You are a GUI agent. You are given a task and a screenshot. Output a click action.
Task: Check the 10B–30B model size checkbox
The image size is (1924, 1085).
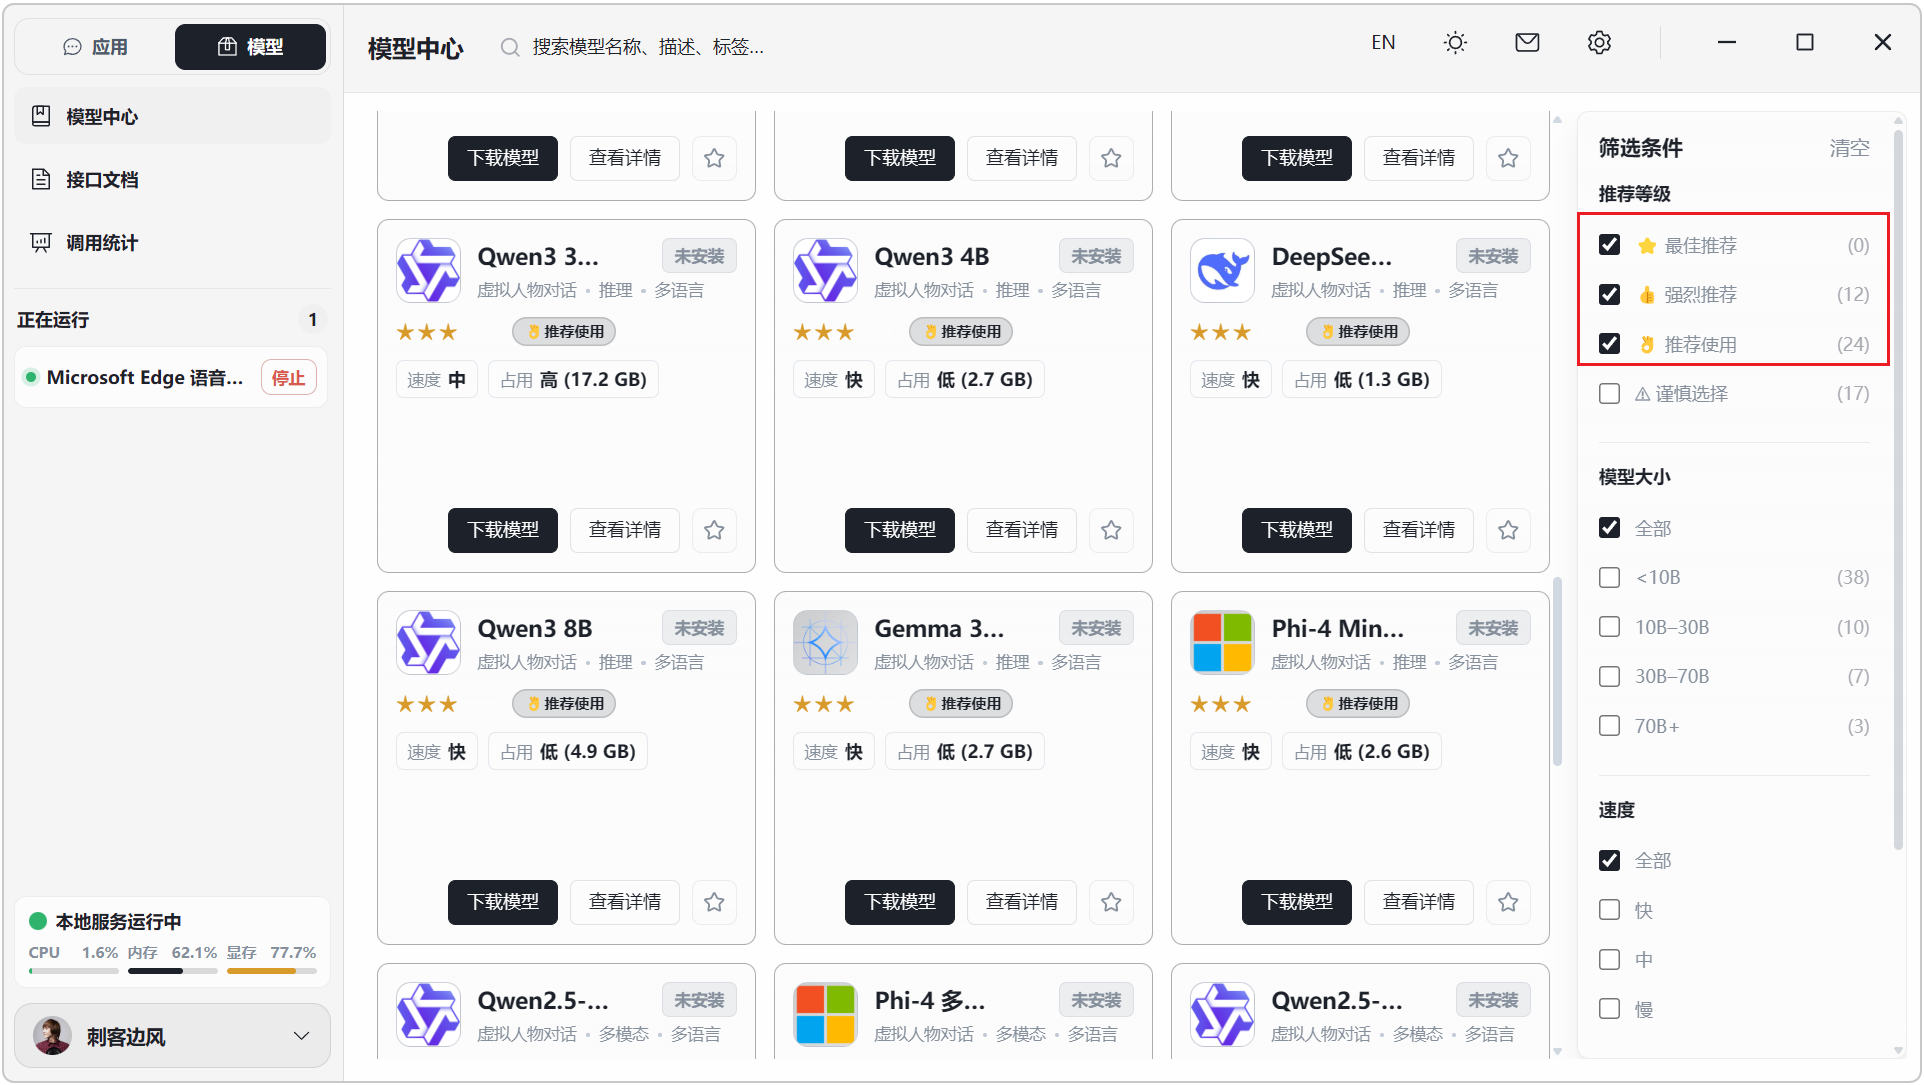pos(1609,627)
